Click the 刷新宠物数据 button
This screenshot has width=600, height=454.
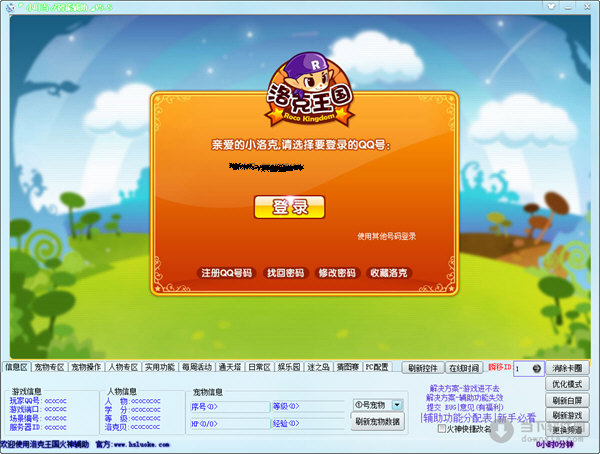click(377, 421)
